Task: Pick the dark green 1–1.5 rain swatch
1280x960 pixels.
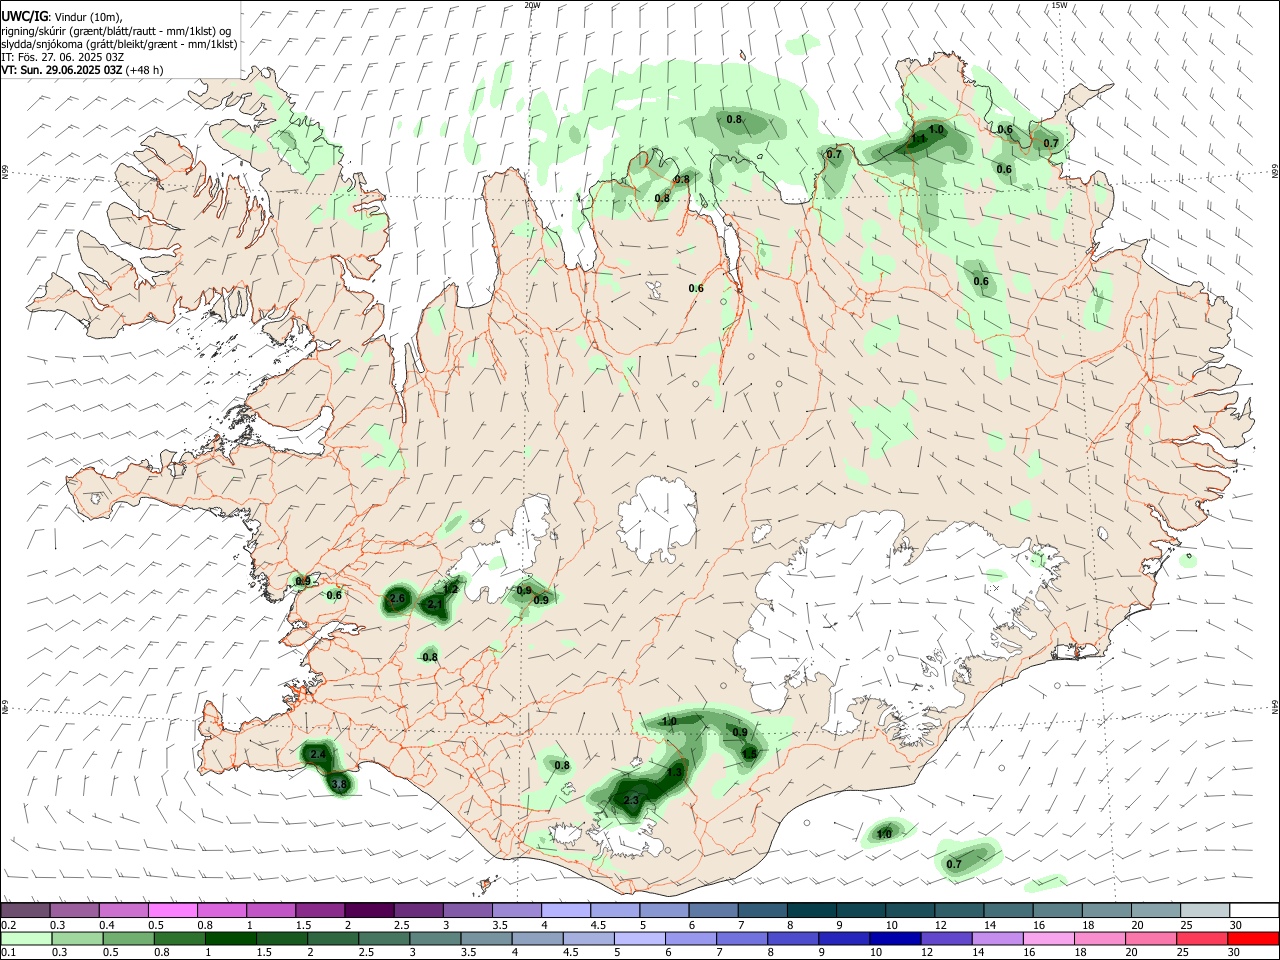Action: click(230, 939)
